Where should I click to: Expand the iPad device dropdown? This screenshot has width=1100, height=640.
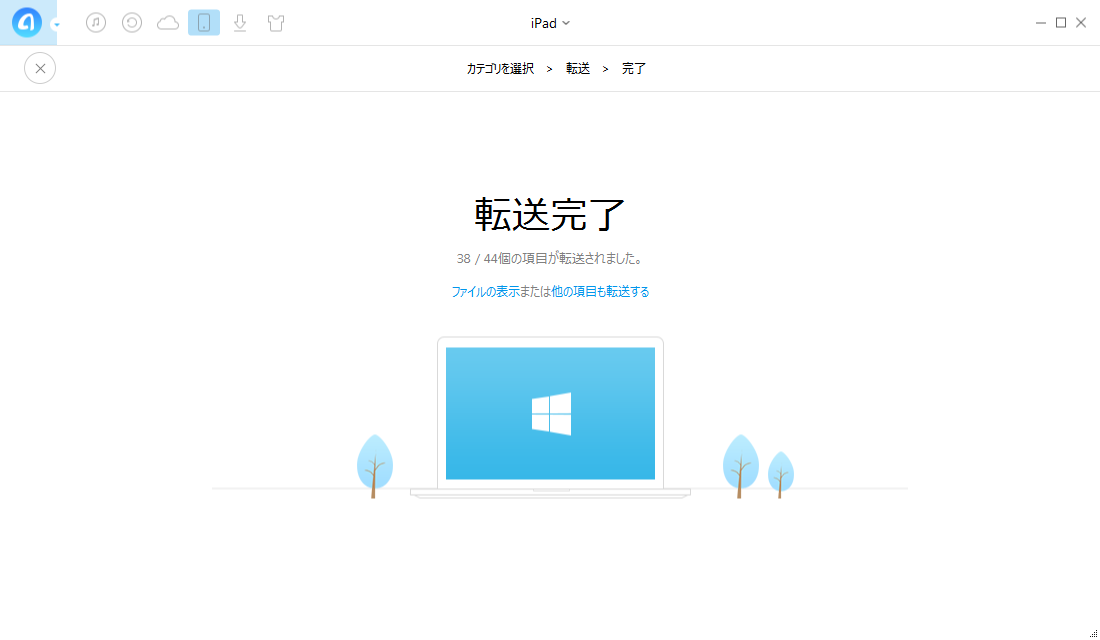[x=550, y=23]
